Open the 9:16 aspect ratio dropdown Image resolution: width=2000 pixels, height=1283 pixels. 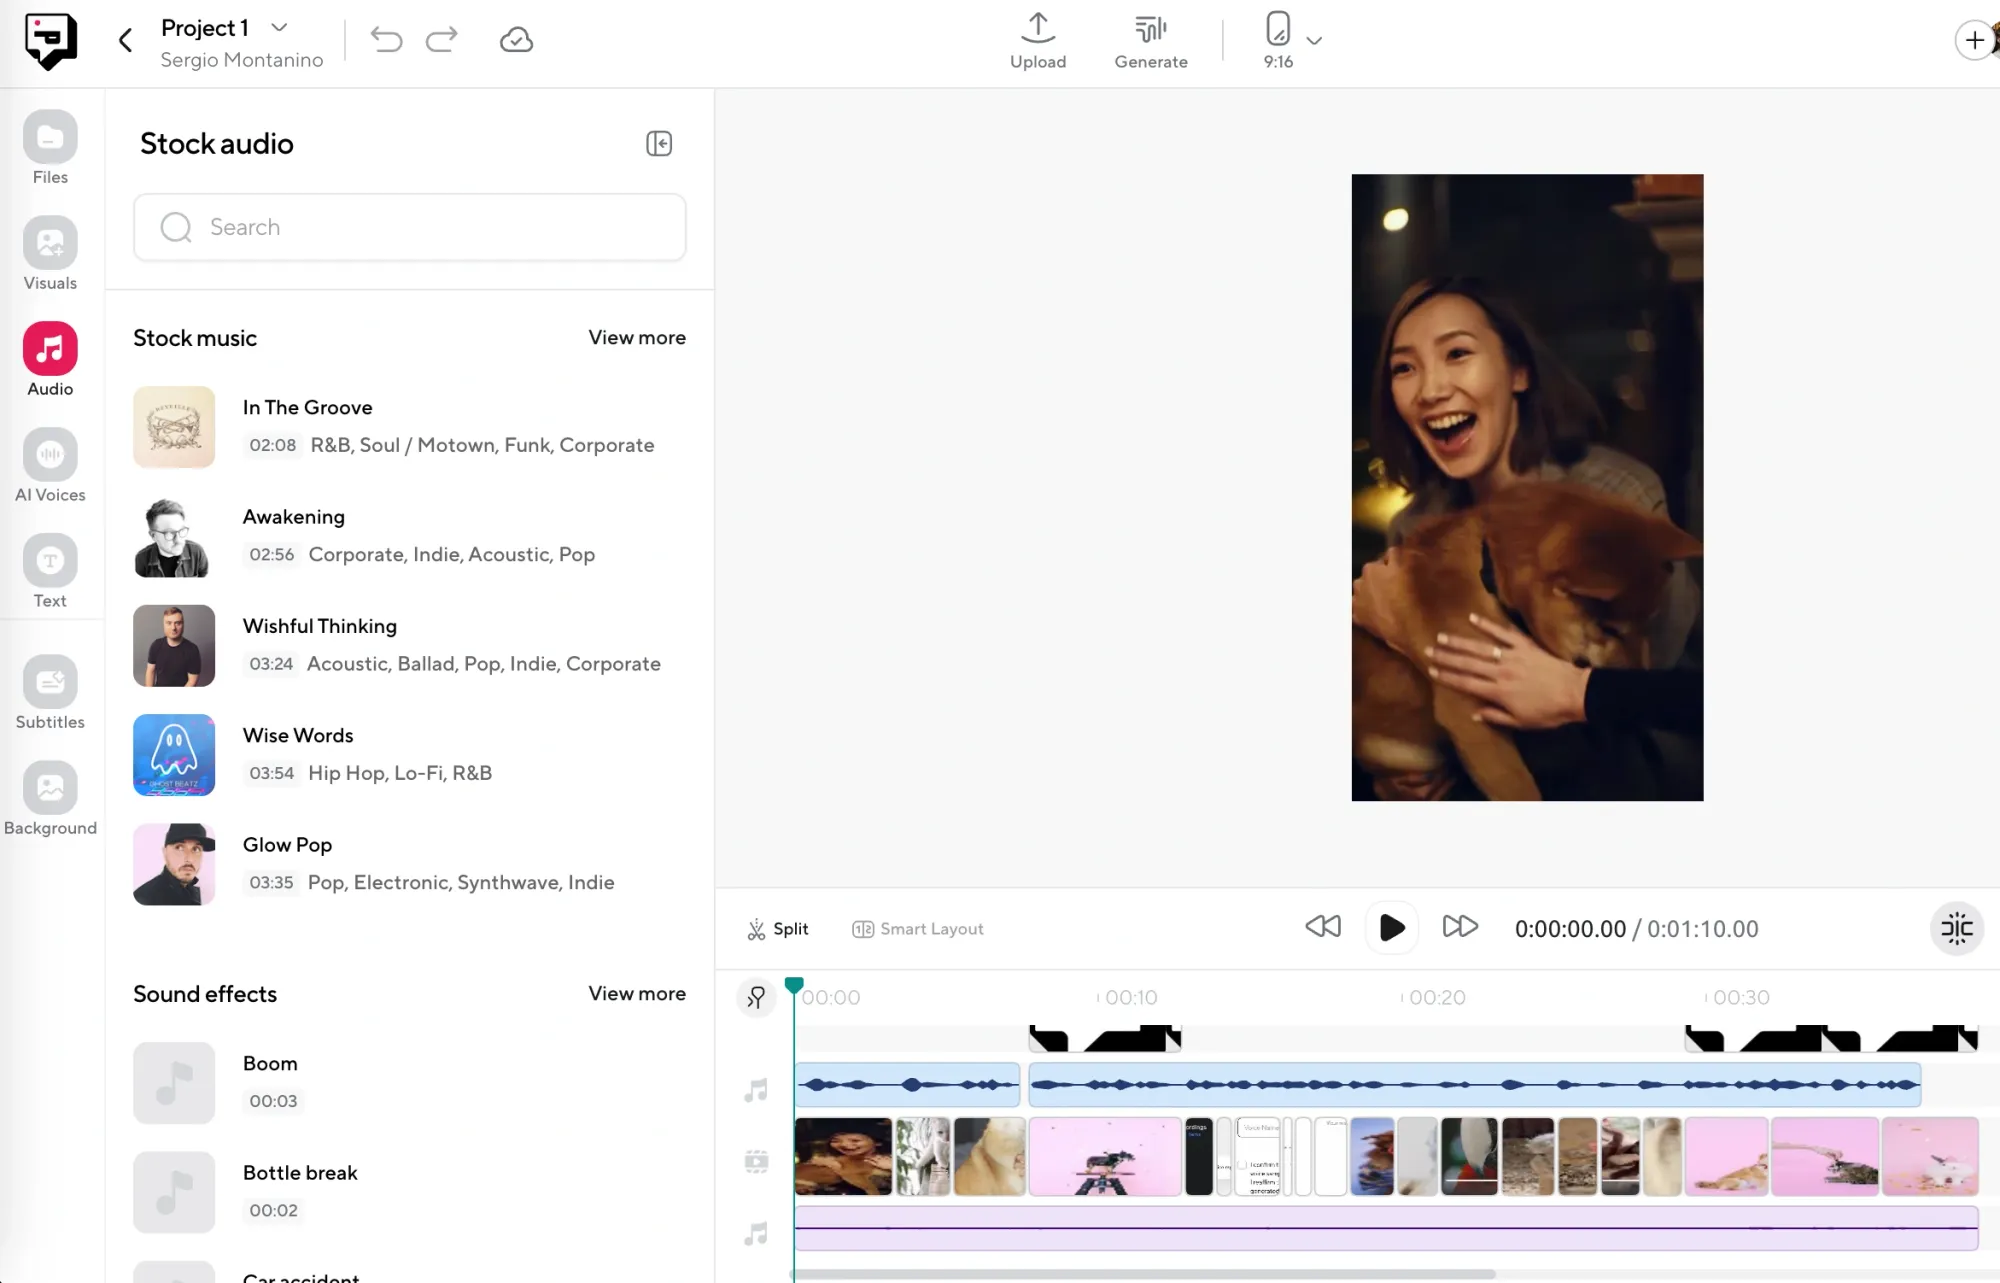pos(1314,41)
